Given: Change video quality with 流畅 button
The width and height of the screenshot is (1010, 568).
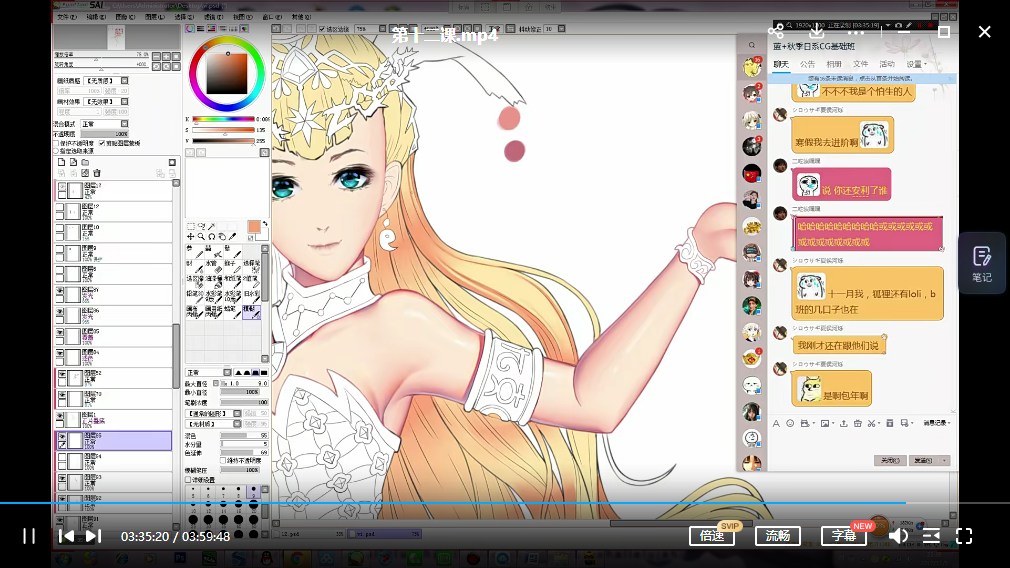Looking at the screenshot, I should 777,536.
